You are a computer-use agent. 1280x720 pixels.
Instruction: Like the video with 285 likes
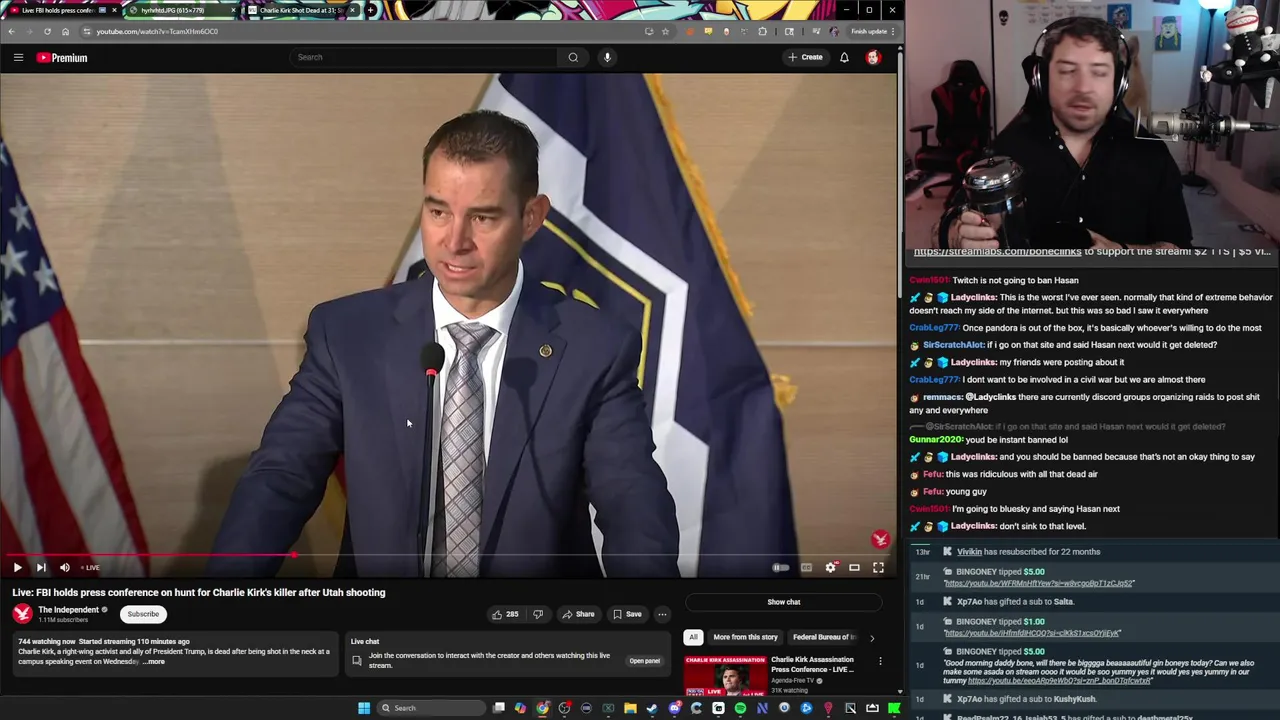(x=505, y=614)
